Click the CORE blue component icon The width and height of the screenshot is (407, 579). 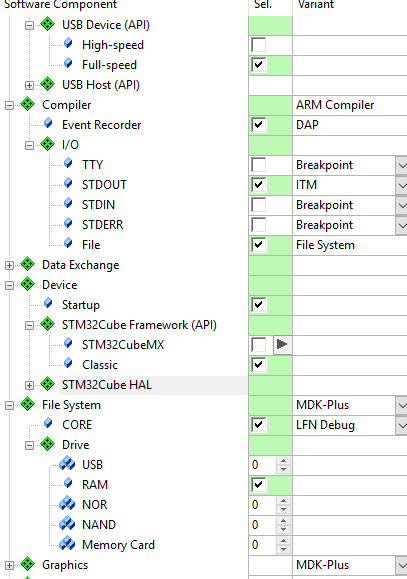(48, 423)
